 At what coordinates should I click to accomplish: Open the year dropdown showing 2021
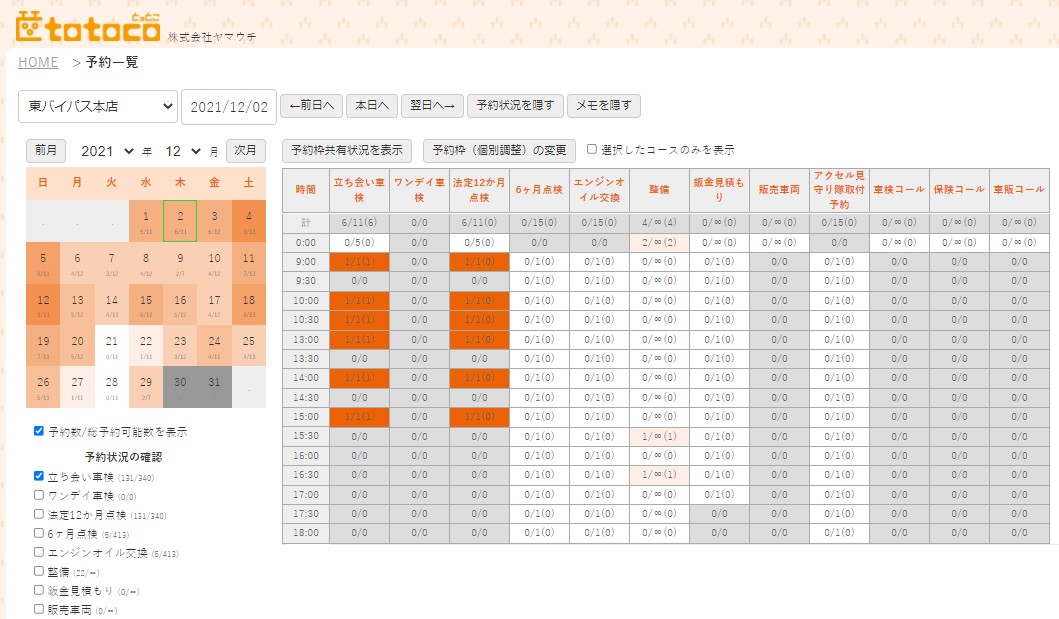click(x=107, y=151)
